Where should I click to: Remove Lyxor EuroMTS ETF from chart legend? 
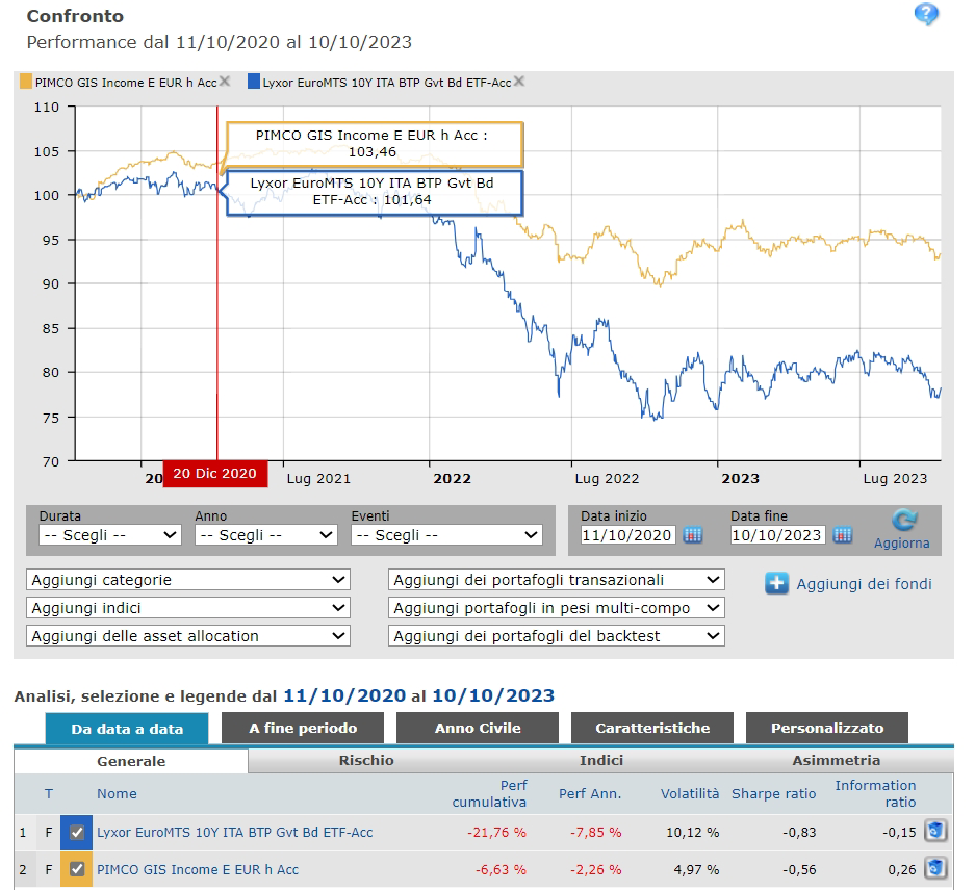tap(519, 81)
